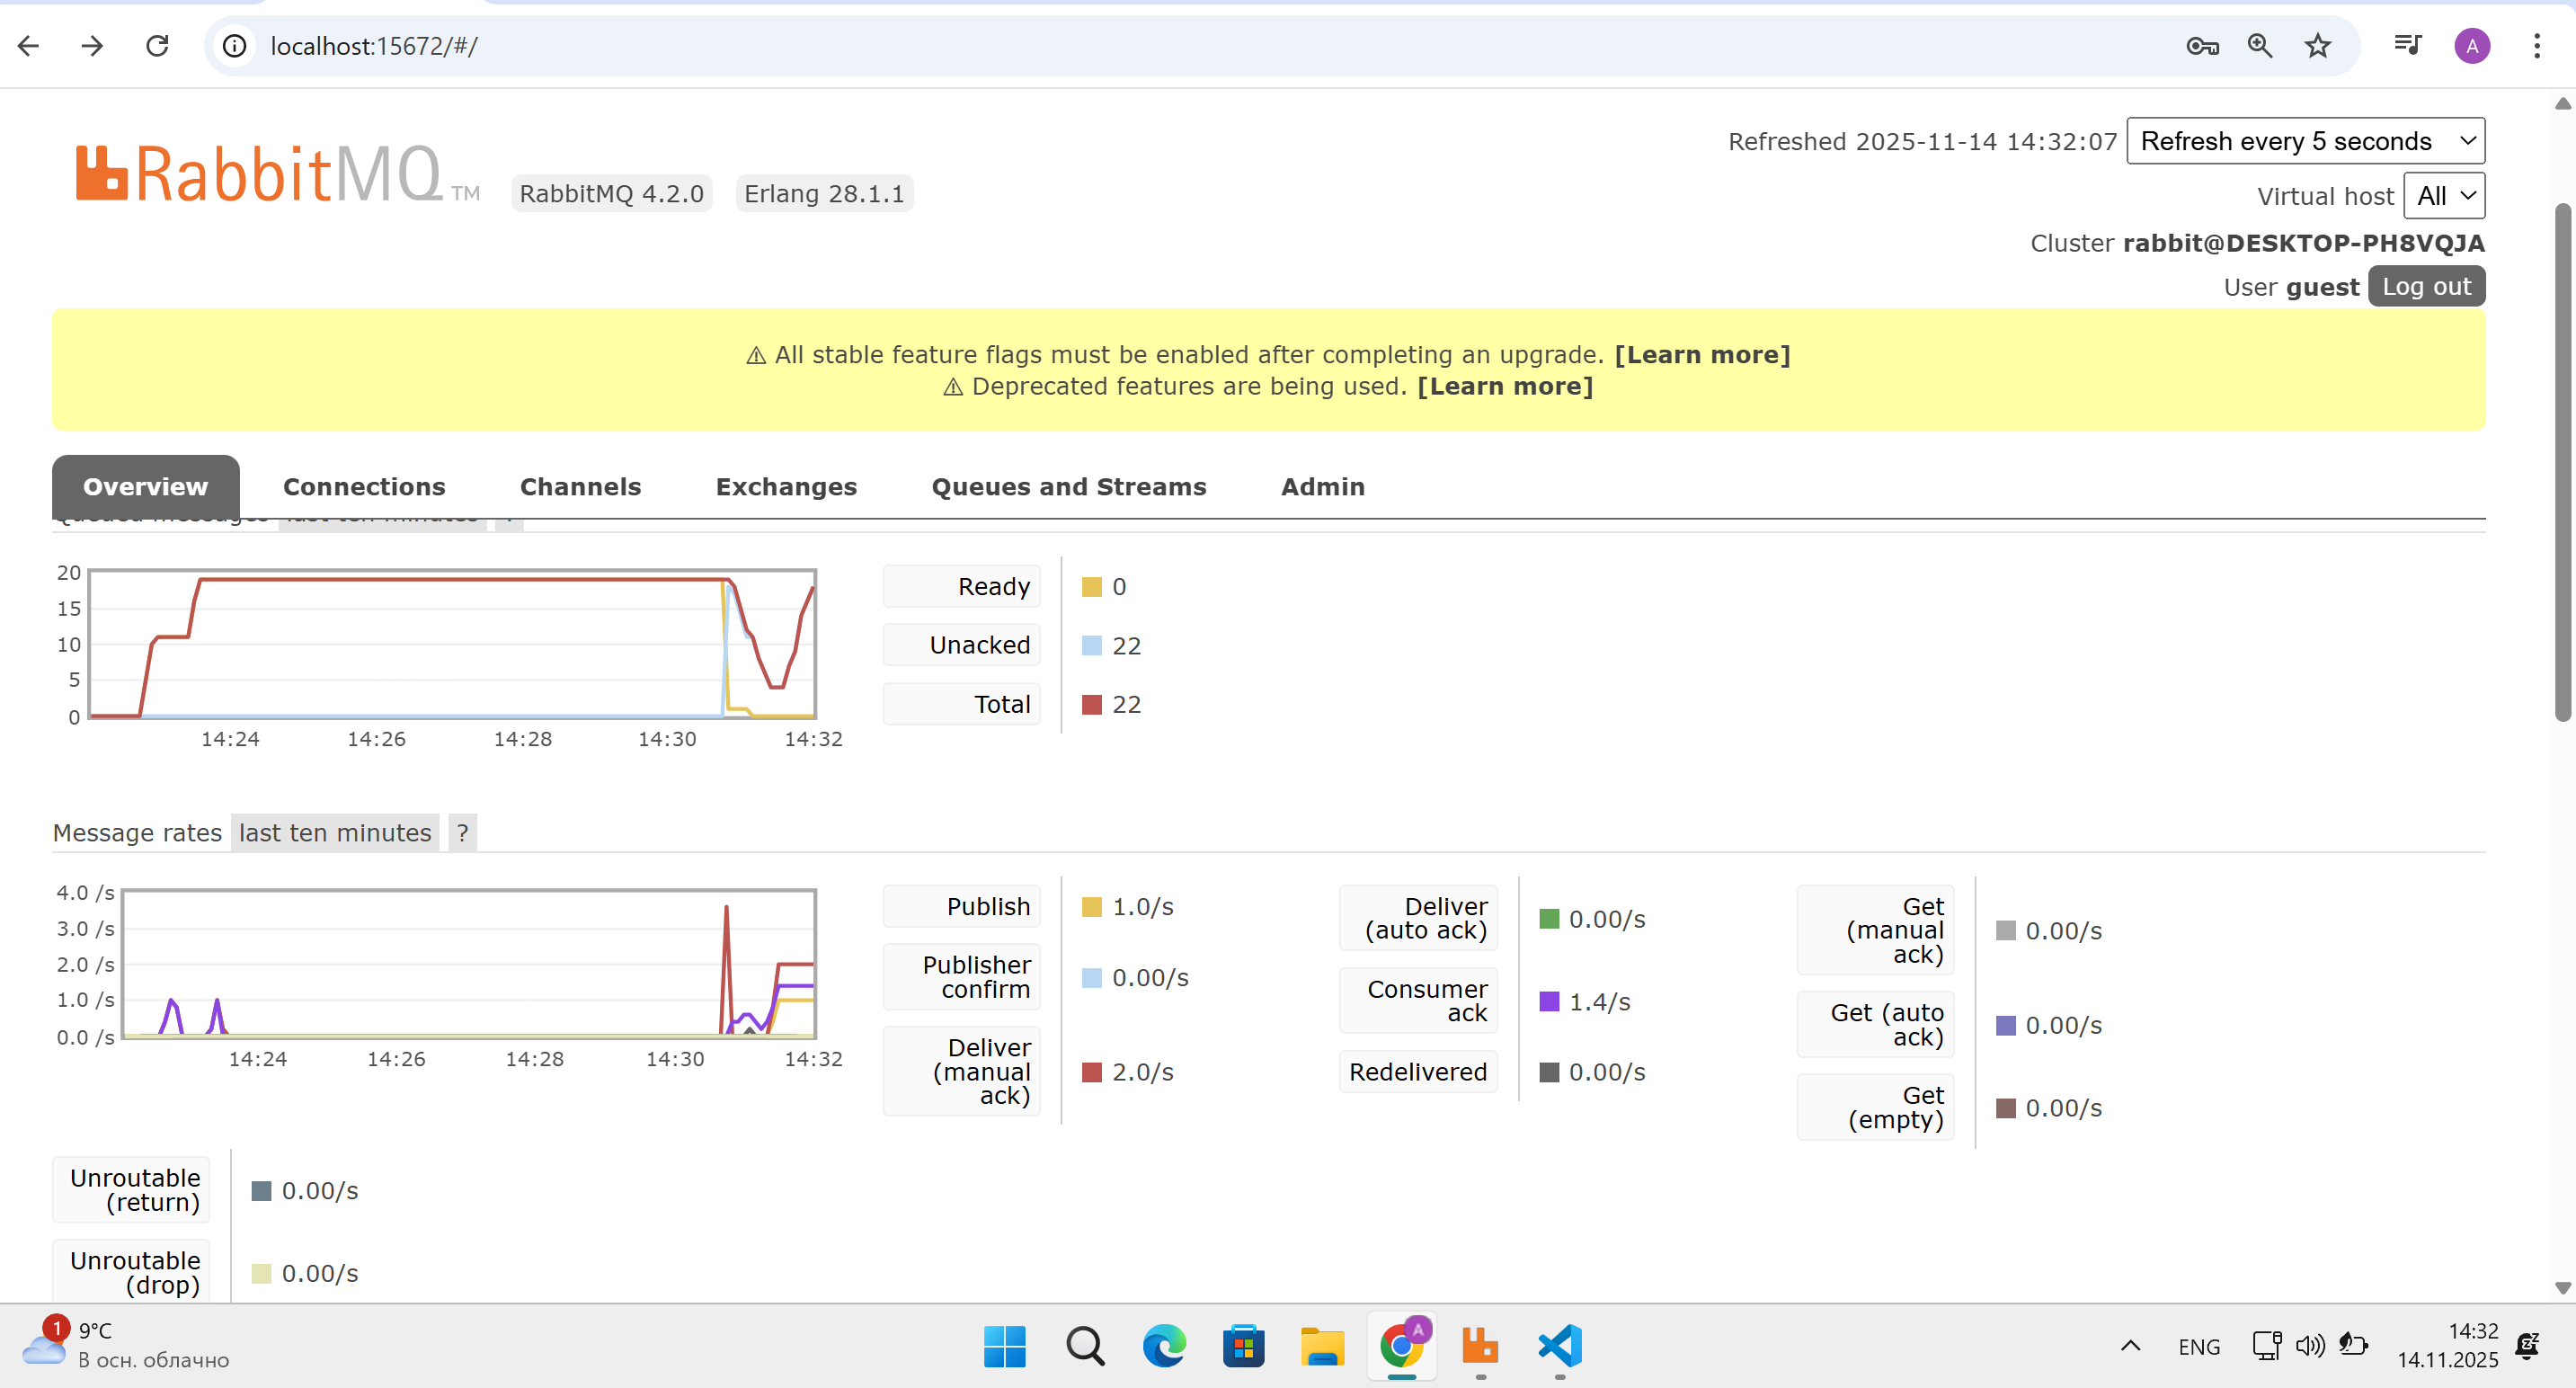Open the Virtual host dropdown

point(2443,196)
